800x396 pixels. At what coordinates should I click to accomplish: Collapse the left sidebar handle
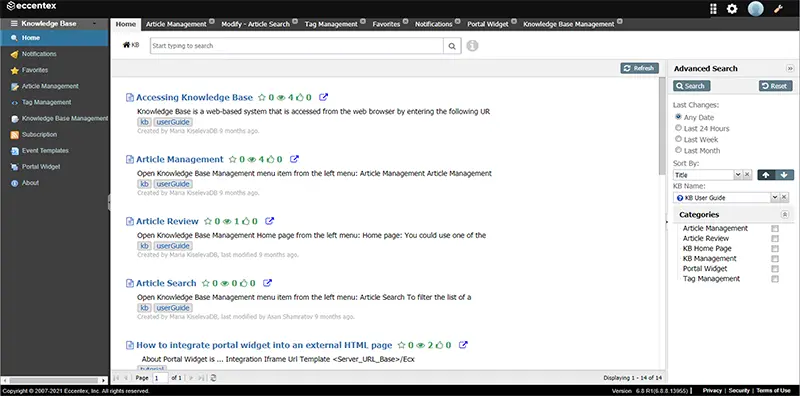click(109, 203)
